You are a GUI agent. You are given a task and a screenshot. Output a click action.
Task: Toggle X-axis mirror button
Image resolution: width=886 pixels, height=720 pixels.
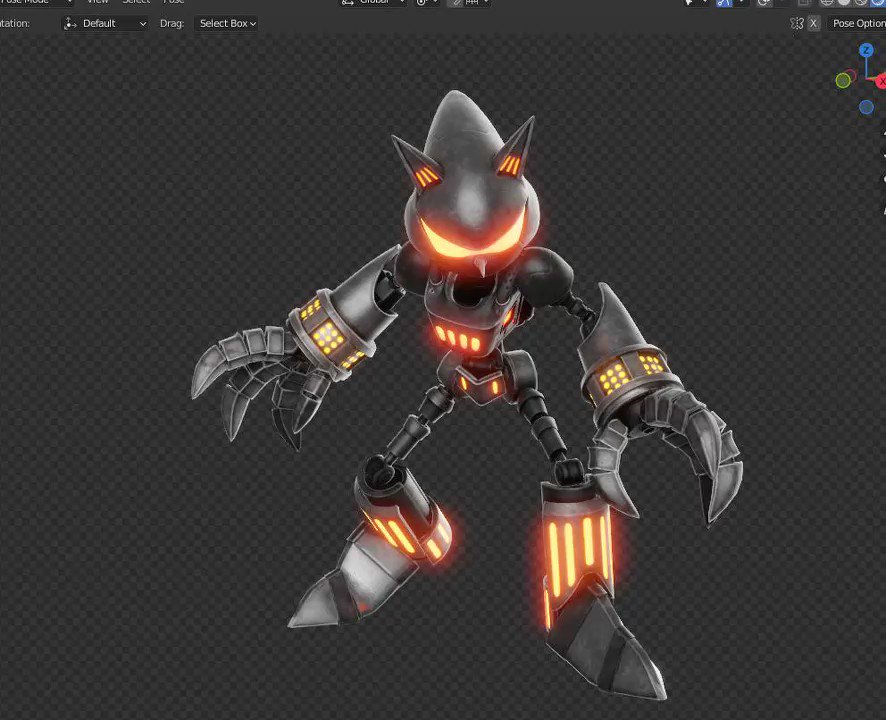pos(813,23)
